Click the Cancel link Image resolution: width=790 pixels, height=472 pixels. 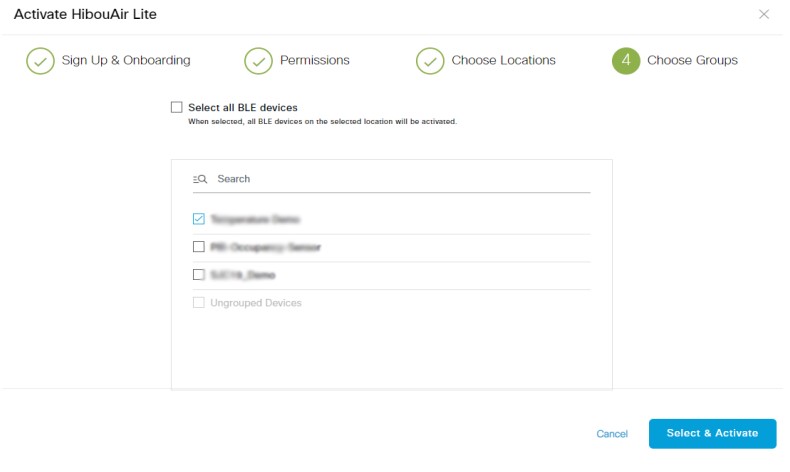(x=612, y=434)
